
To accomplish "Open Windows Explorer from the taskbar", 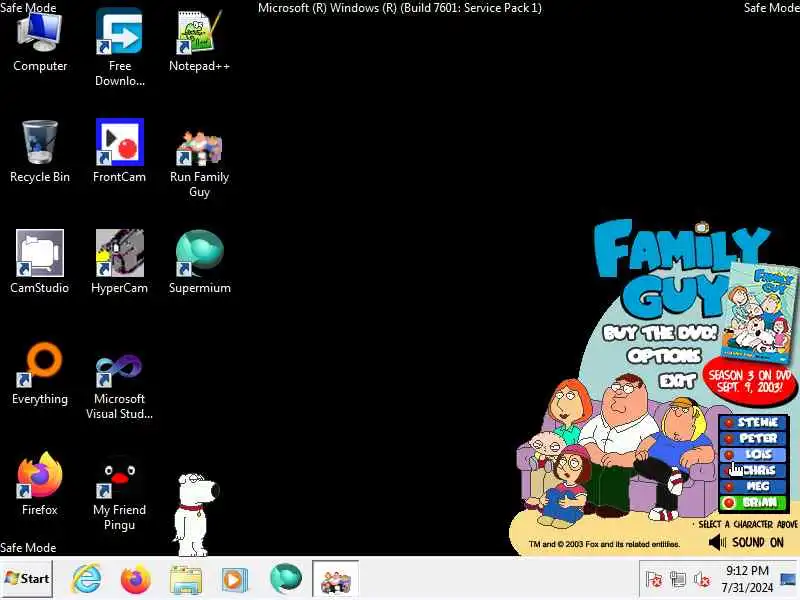I will (x=186, y=580).
